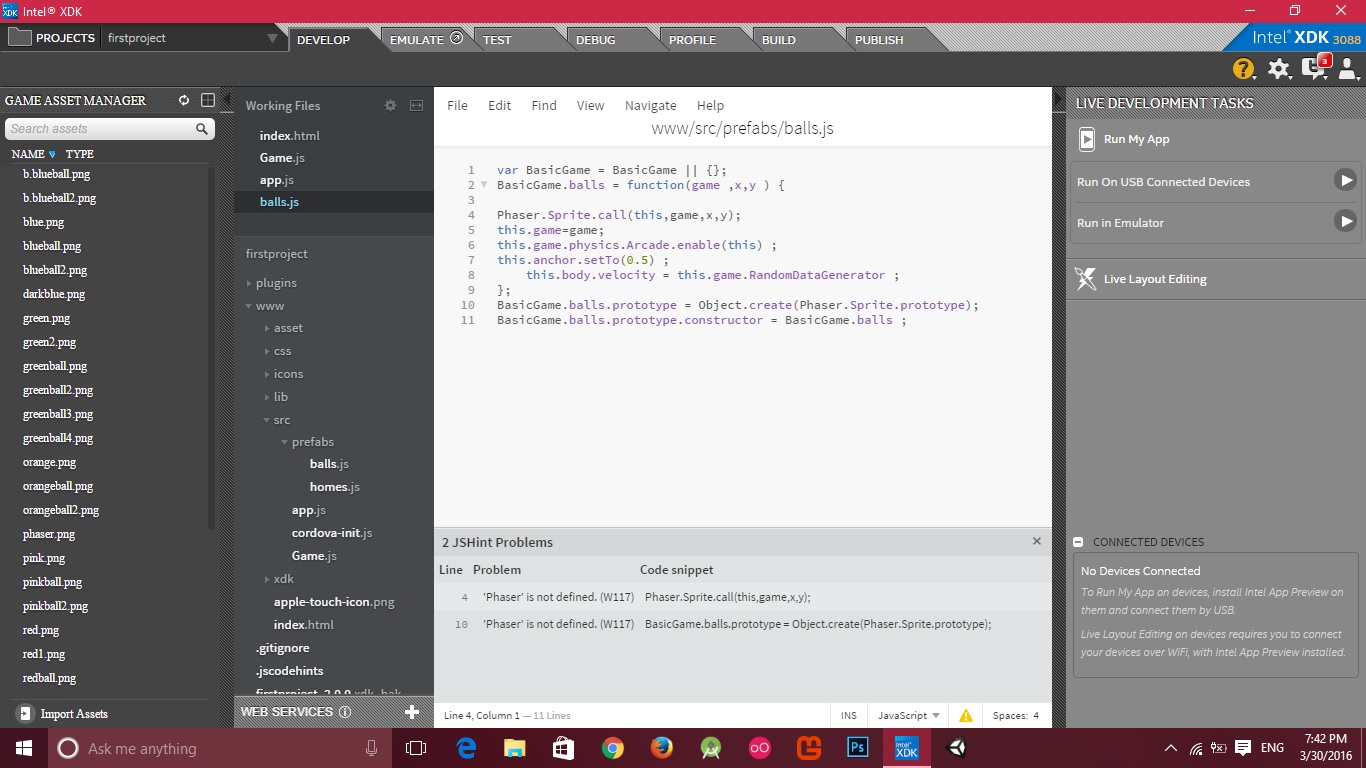This screenshot has height=768, width=1366.
Task: Click Spaces: 4 indentation setting
Action: point(1016,716)
